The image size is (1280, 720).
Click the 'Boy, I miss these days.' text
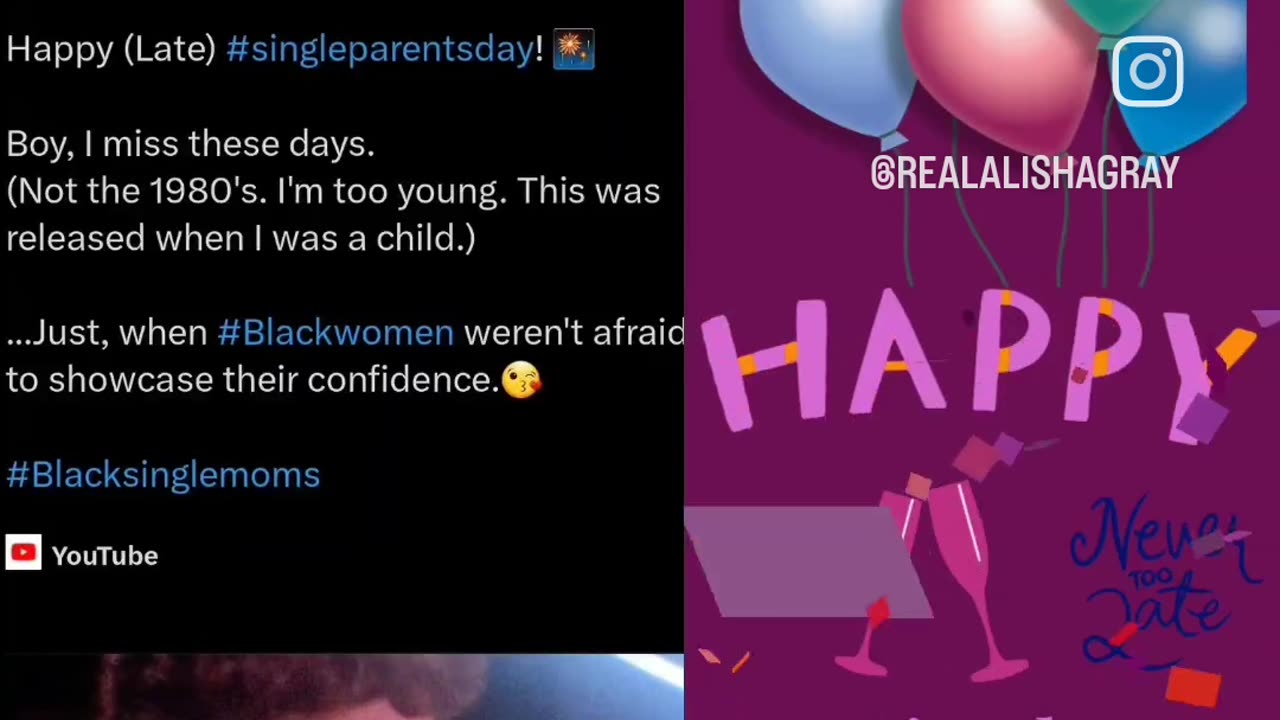coord(190,144)
